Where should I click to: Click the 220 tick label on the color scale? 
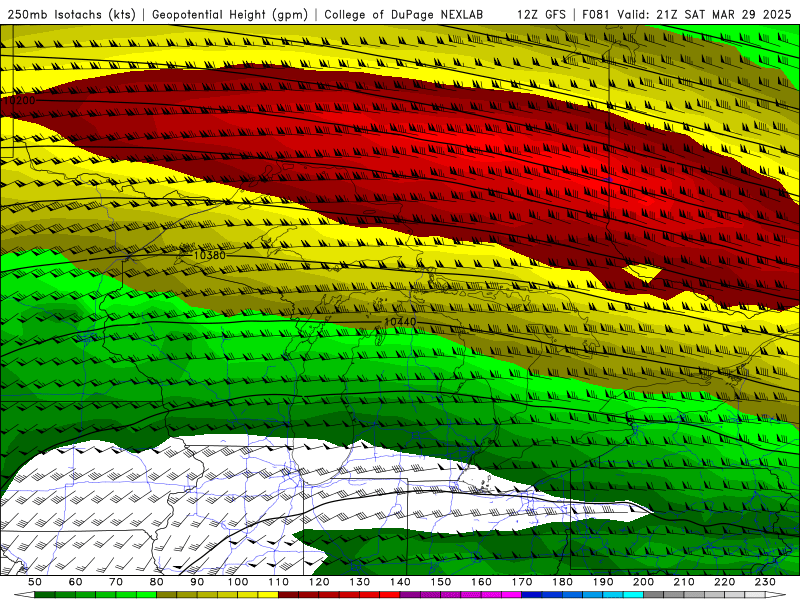click(x=724, y=582)
